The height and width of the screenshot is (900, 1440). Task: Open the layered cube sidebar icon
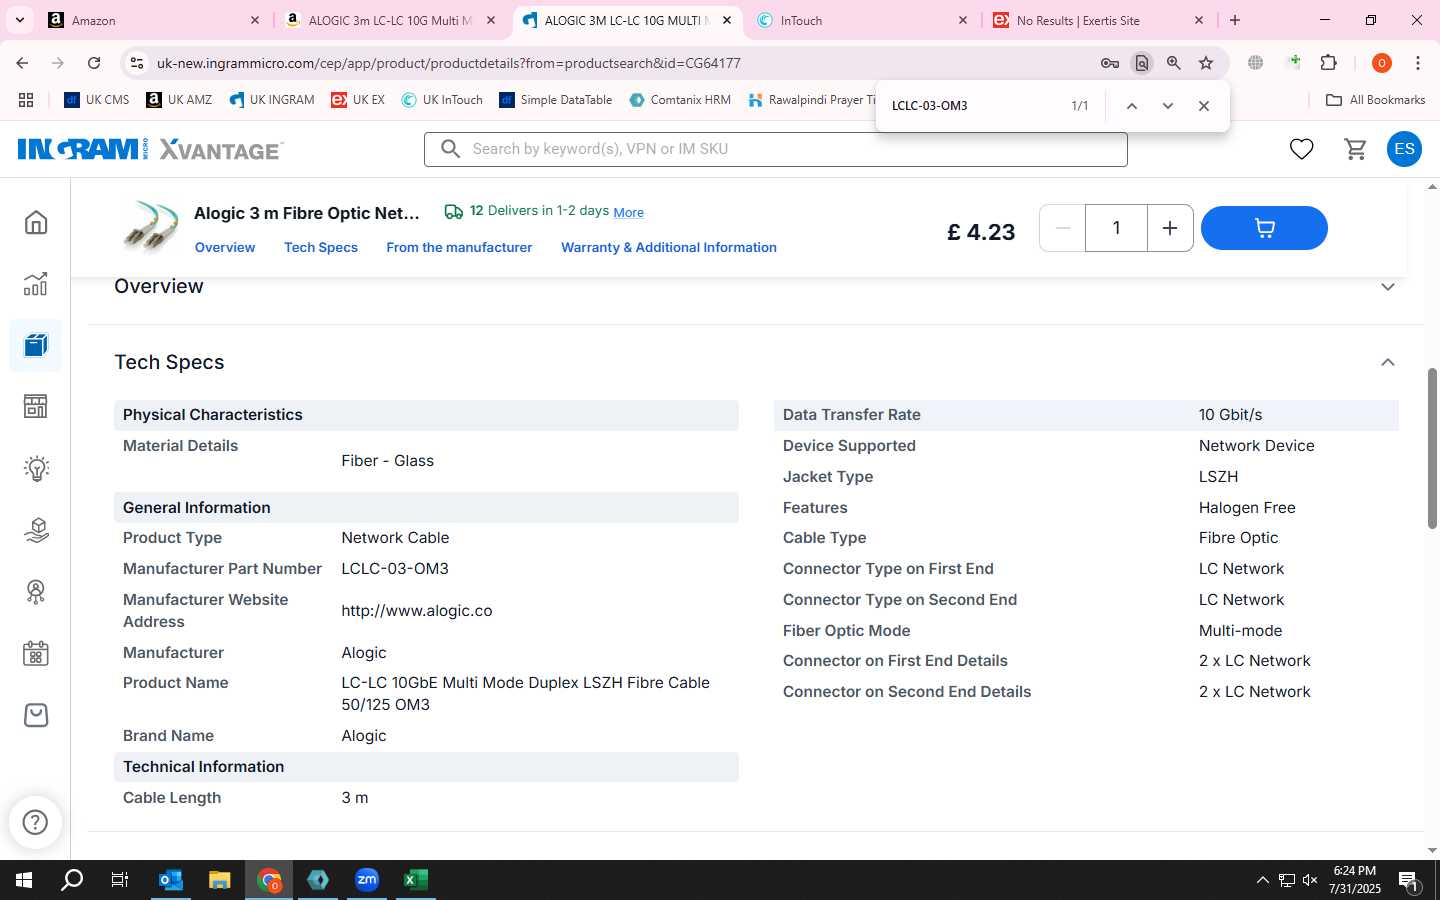tap(36, 530)
